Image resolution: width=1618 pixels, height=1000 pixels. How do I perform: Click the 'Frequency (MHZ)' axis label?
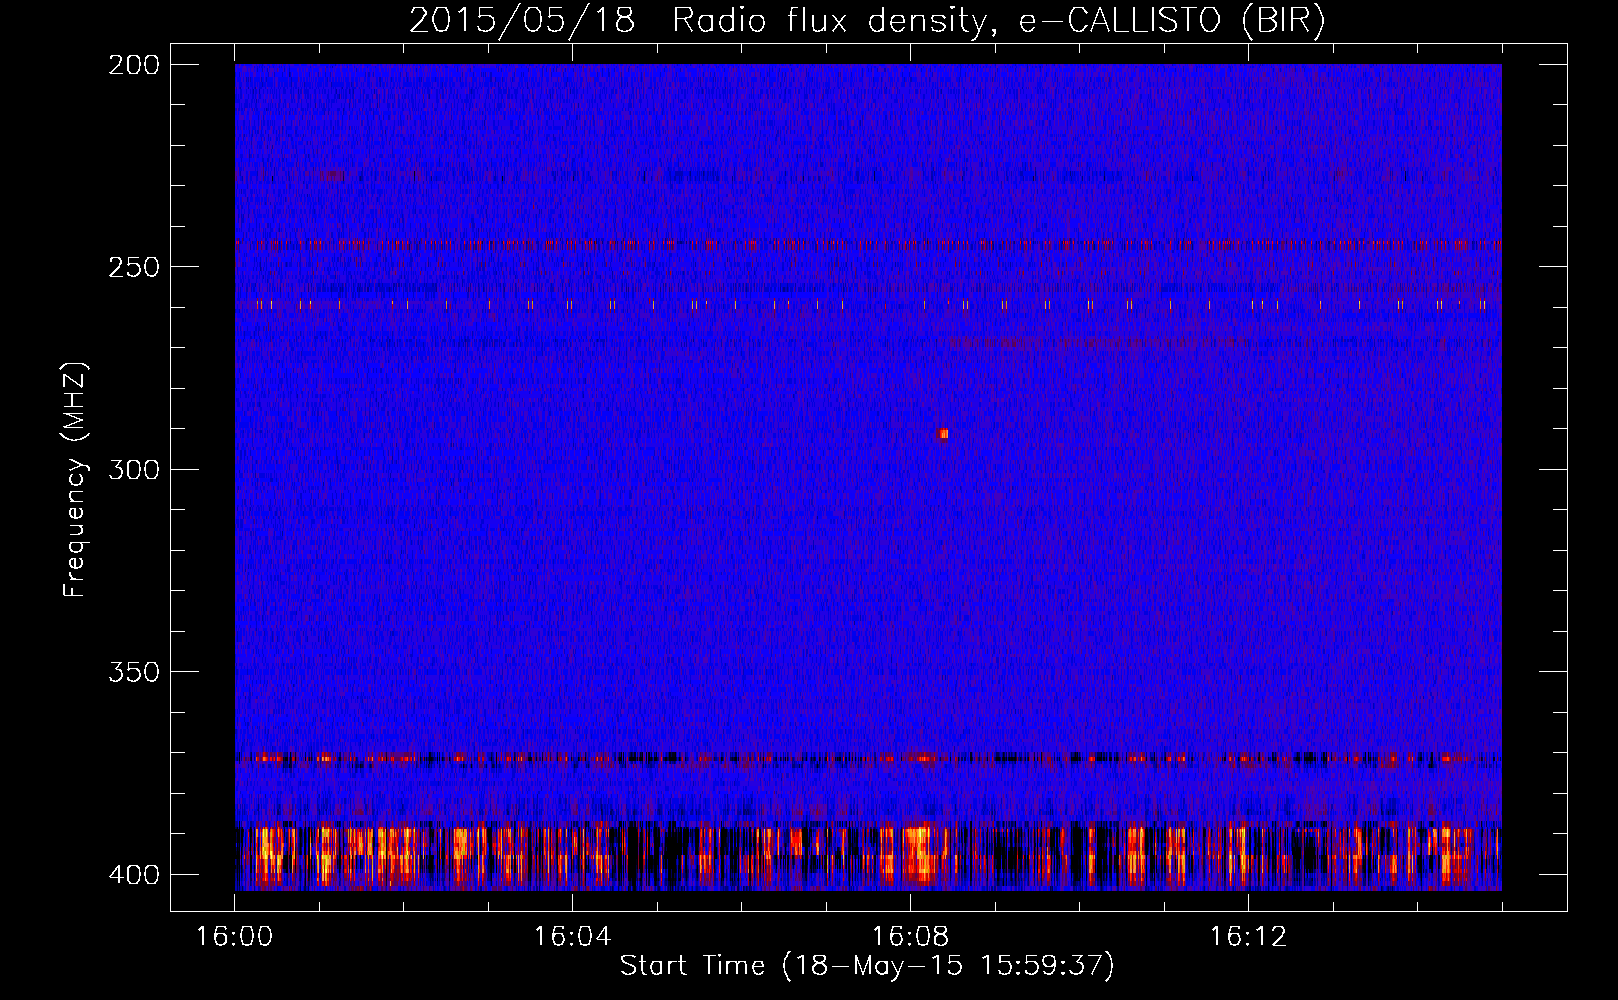tap(75, 479)
